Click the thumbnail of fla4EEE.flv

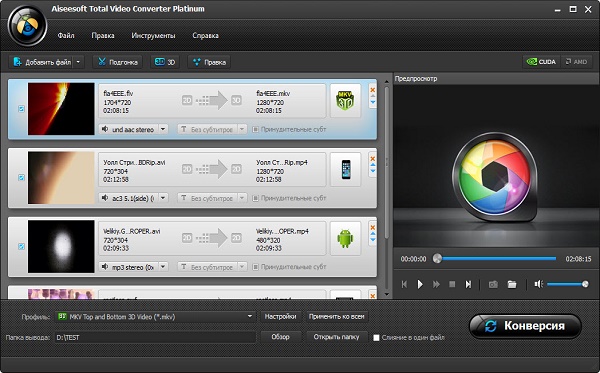coord(61,109)
